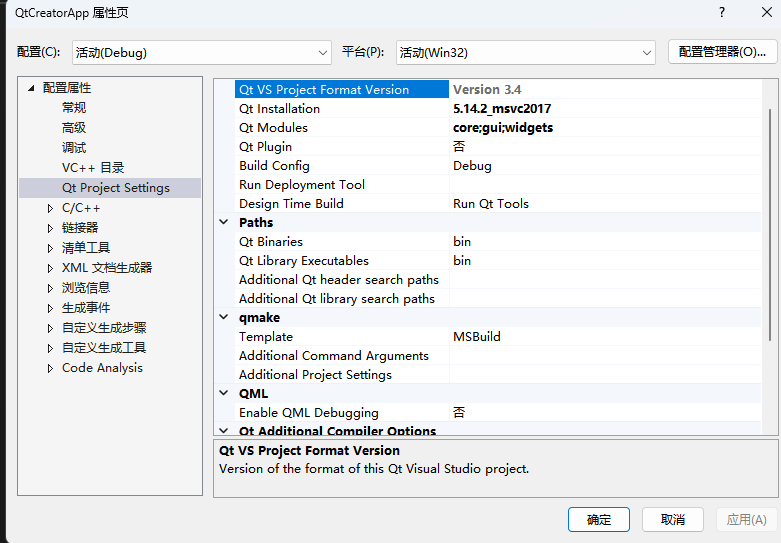Expand the 浏览信息 tree node
The width and height of the screenshot is (781, 543).
tap(50, 288)
